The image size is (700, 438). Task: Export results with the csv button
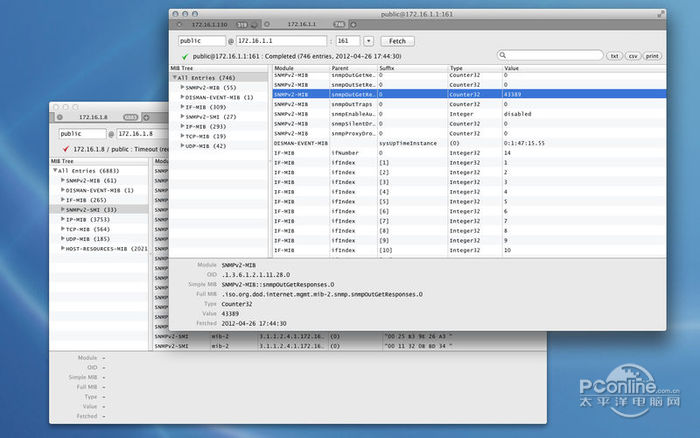[633, 56]
